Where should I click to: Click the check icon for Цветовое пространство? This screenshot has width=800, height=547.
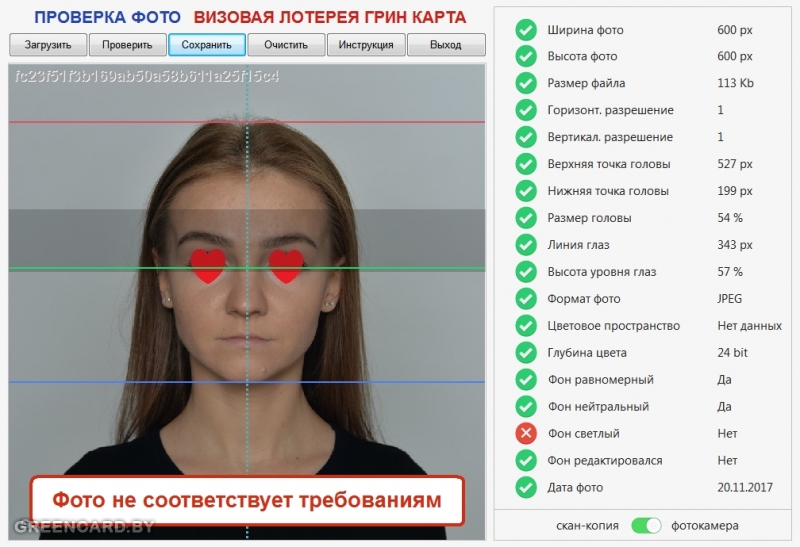point(526,326)
